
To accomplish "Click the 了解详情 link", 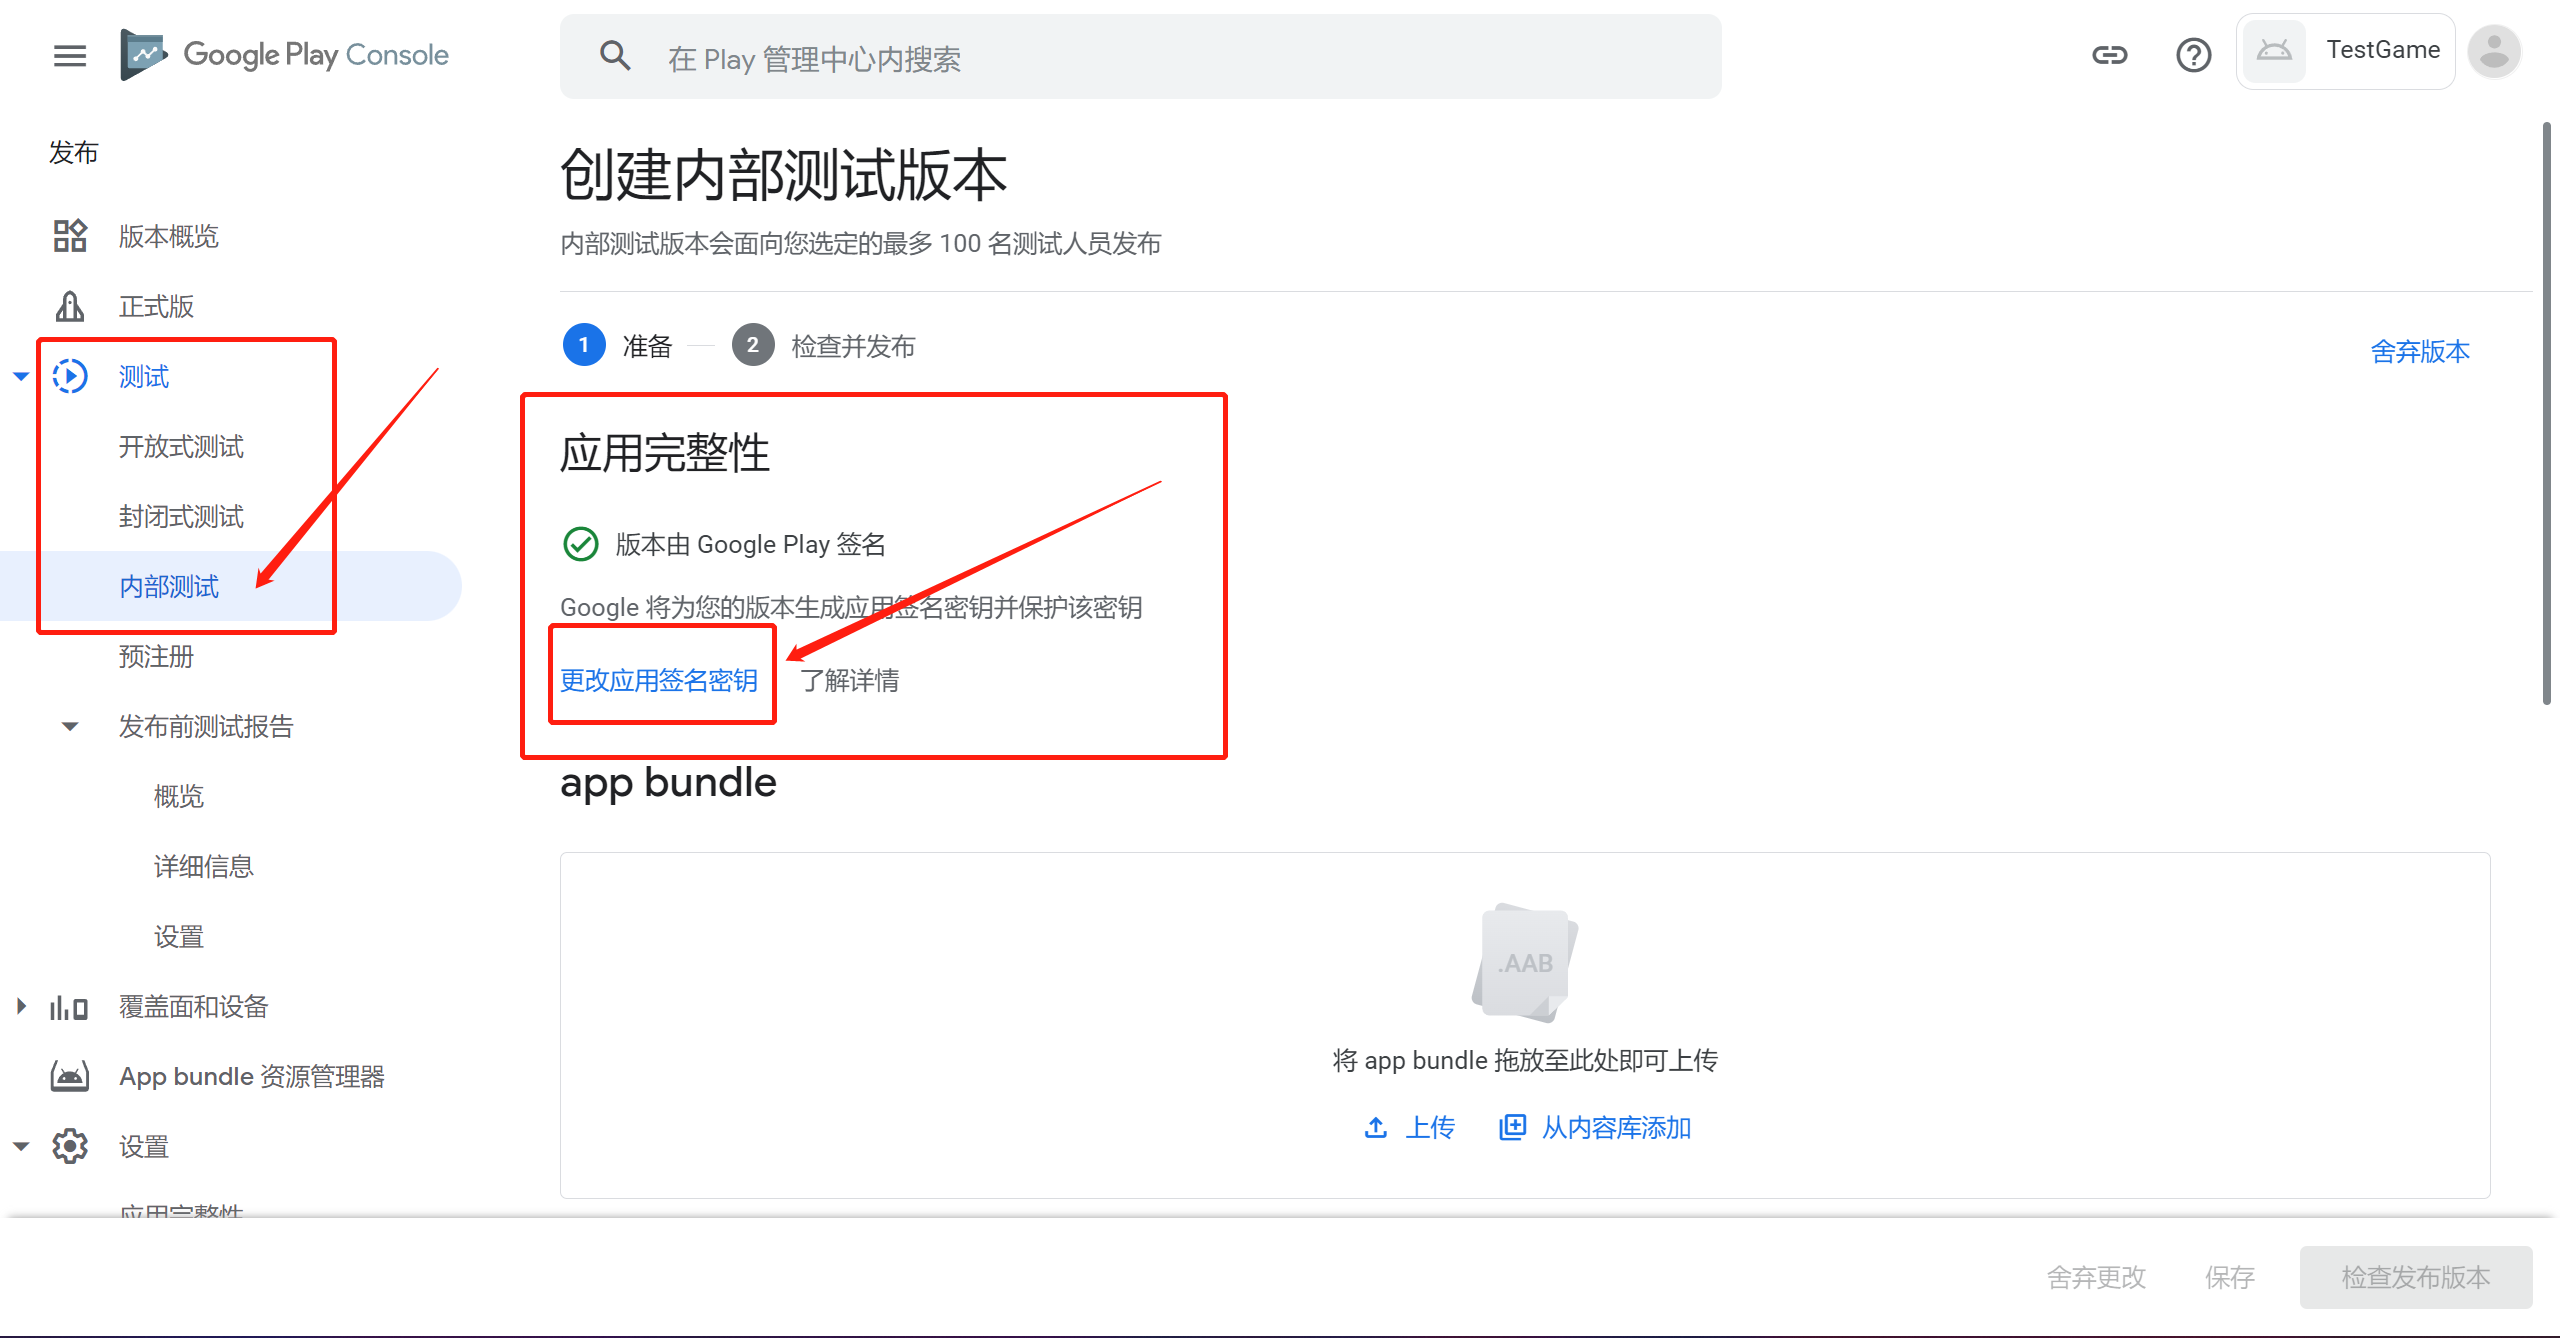I will [850, 680].
